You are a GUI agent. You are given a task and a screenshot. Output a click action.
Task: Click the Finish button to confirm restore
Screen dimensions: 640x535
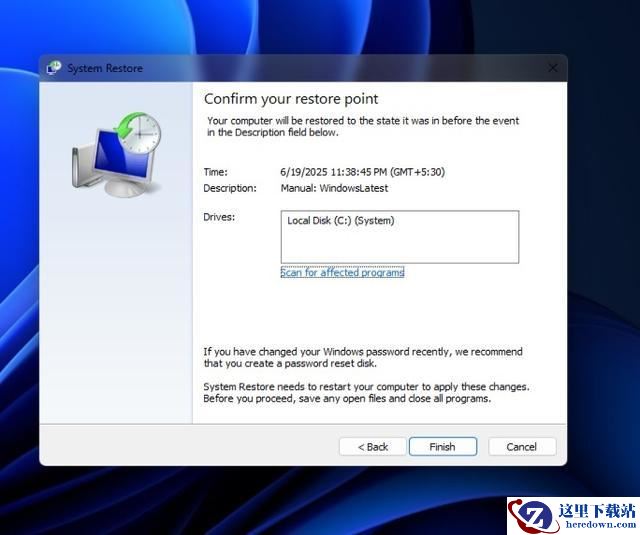tap(443, 446)
